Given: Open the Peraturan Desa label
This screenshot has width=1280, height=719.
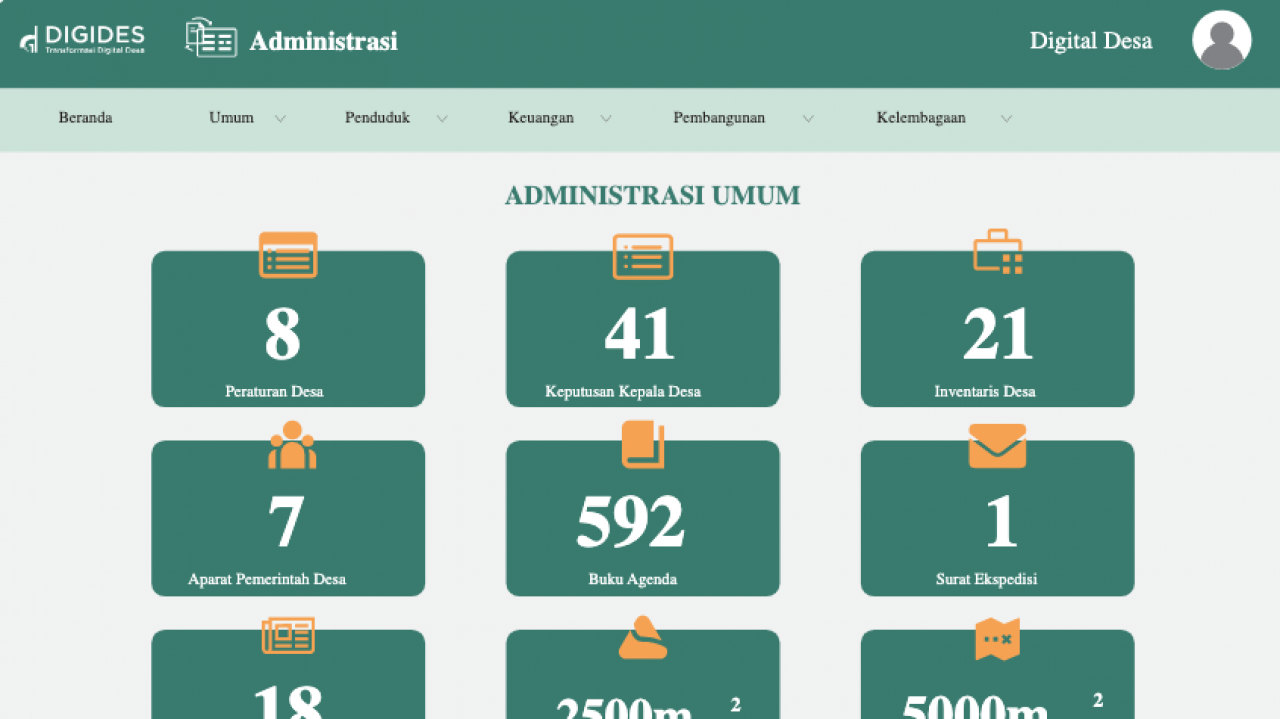Looking at the screenshot, I should [274, 391].
